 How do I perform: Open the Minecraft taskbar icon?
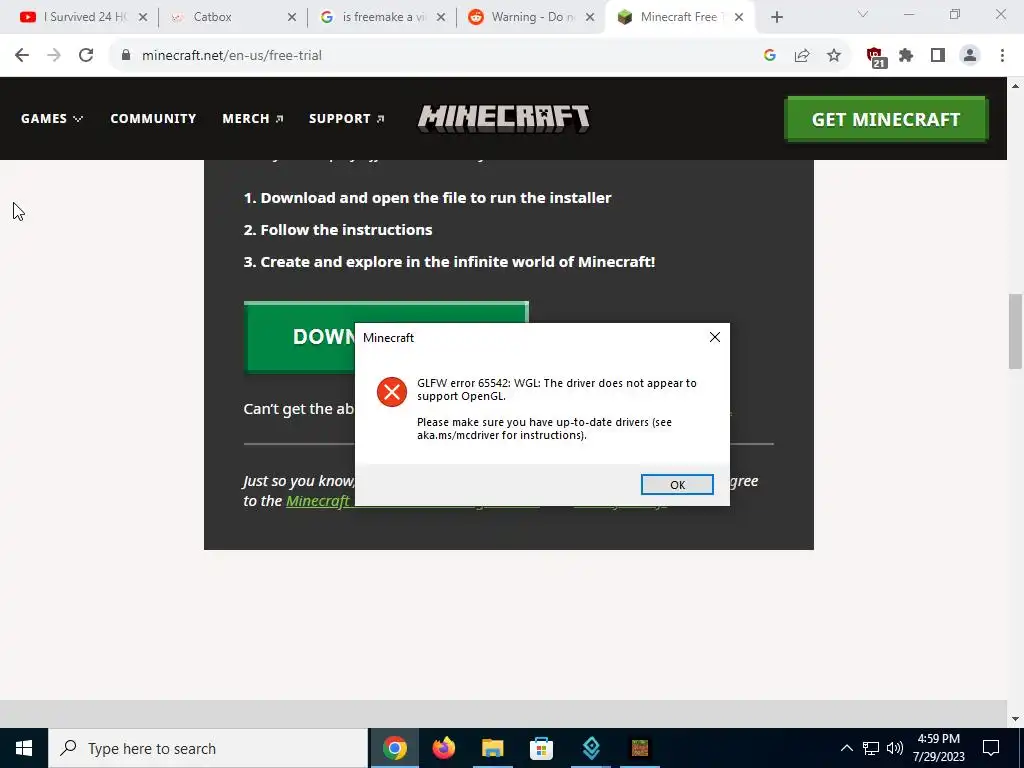[639, 748]
